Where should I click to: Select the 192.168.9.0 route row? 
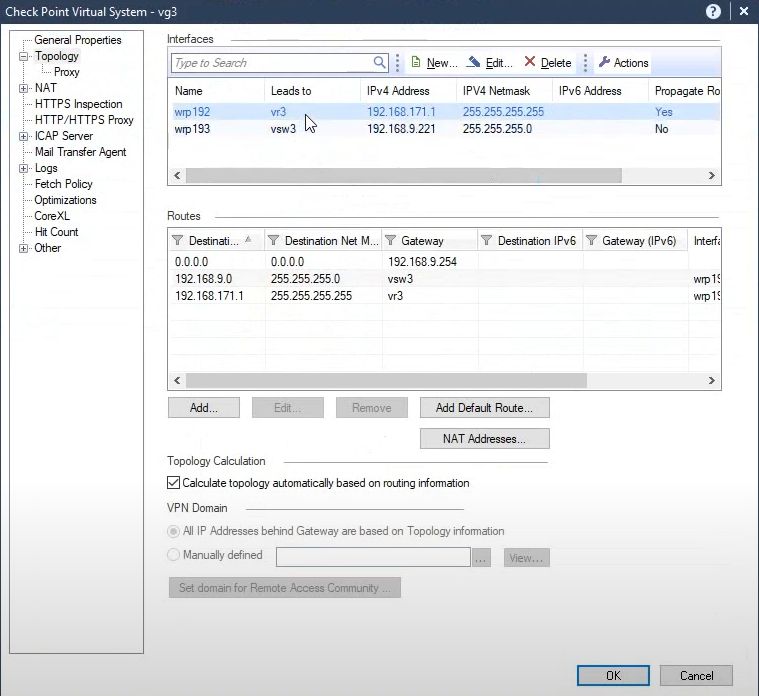444,279
